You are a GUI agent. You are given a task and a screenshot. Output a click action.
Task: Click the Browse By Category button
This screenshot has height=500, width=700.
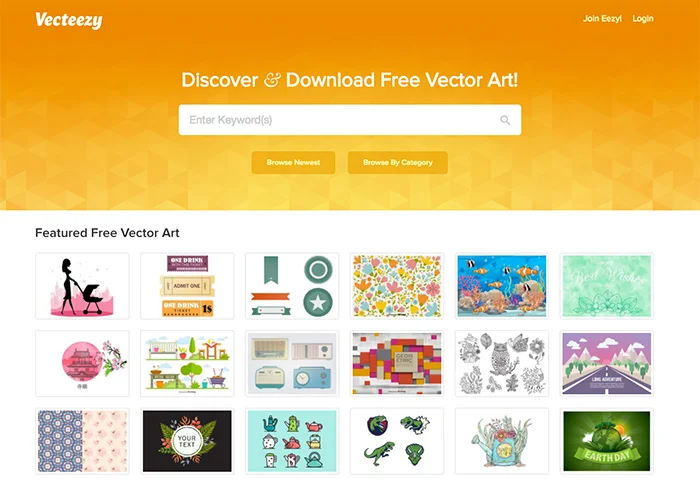pos(398,162)
